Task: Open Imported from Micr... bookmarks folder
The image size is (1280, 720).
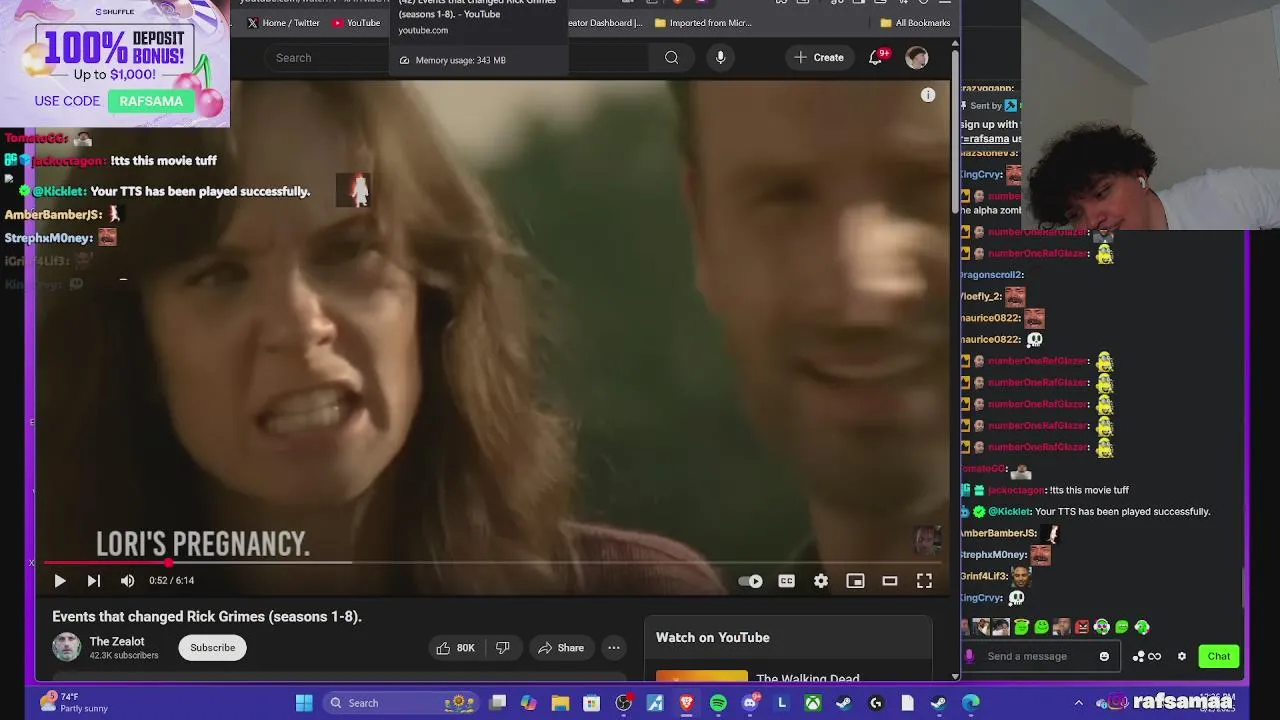Action: tap(703, 23)
